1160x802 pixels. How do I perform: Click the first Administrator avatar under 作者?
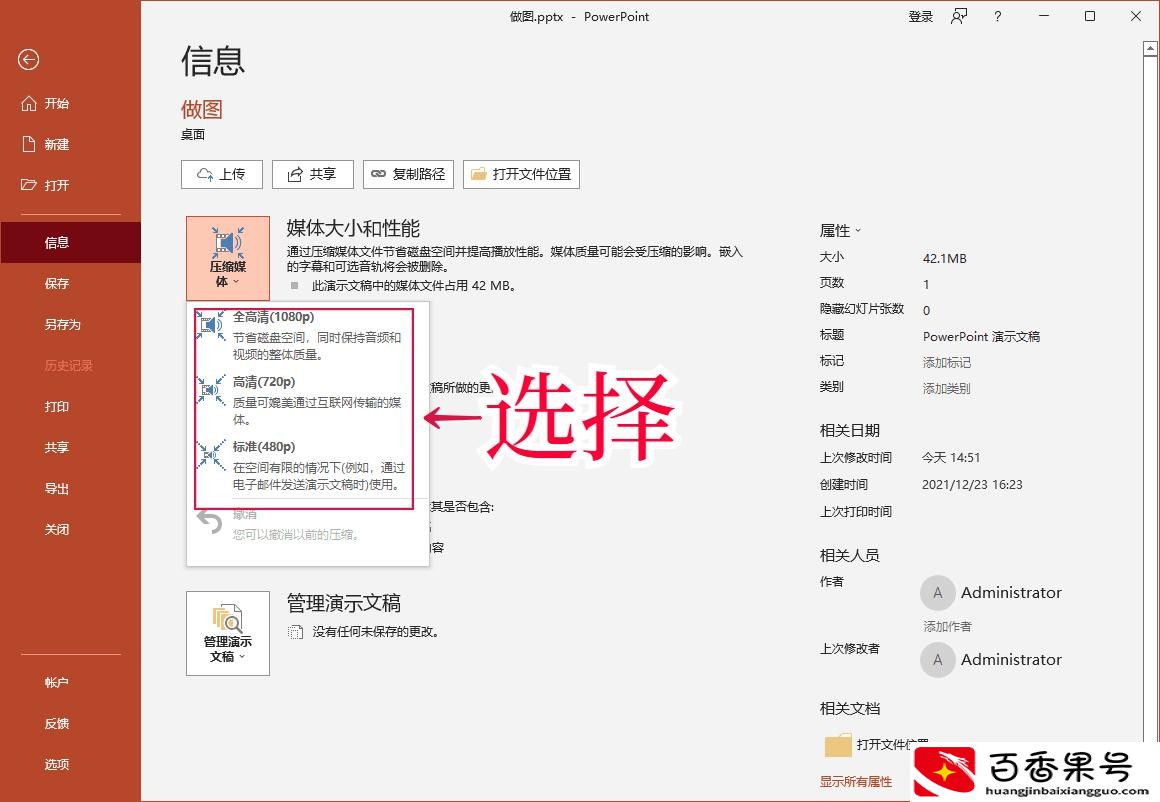[x=937, y=593]
